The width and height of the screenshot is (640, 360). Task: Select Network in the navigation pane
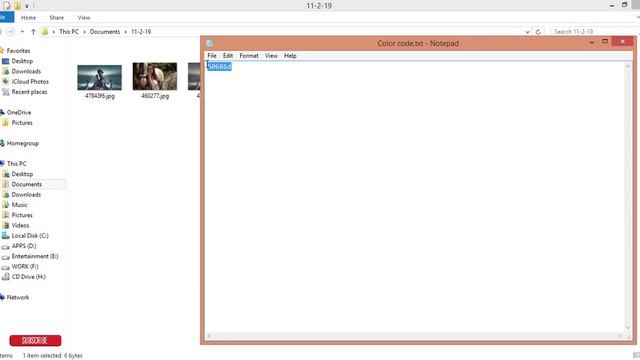pyautogui.click(x=18, y=297)
